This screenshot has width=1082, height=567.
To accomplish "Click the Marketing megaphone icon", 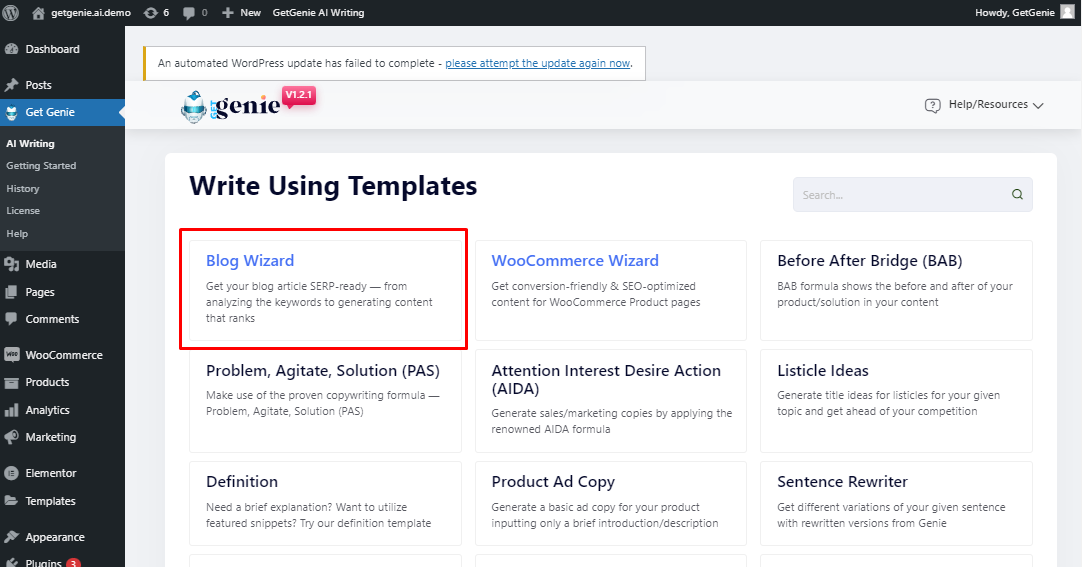I will point(11,437).
